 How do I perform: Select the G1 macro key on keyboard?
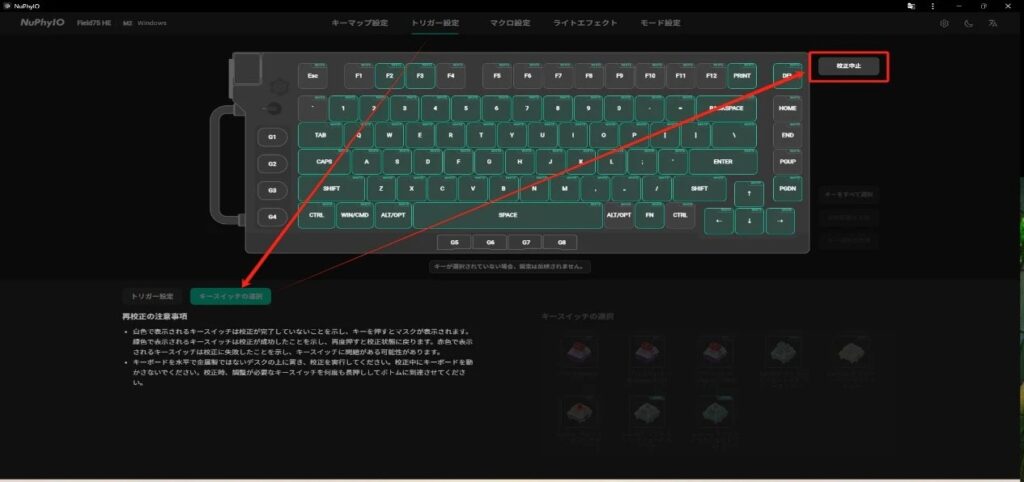(272, 137)
